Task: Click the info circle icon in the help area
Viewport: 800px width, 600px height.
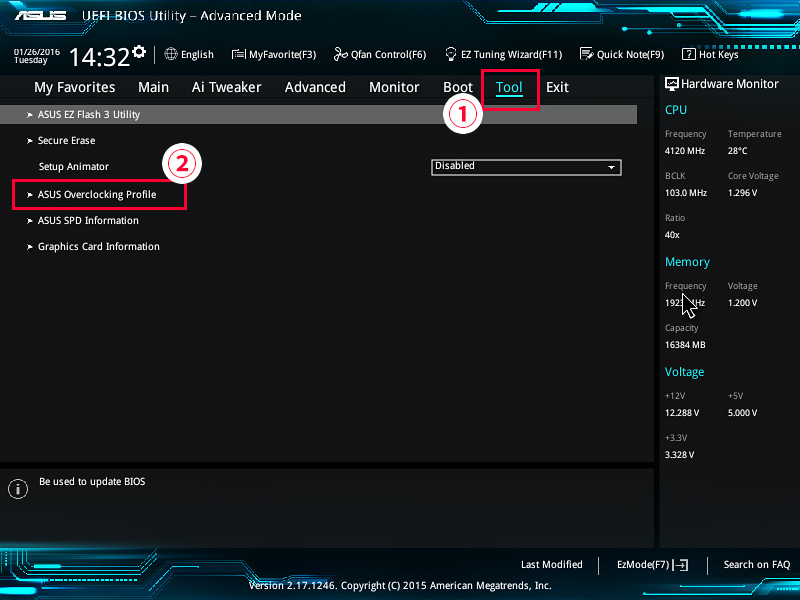Action: point(18,489)
